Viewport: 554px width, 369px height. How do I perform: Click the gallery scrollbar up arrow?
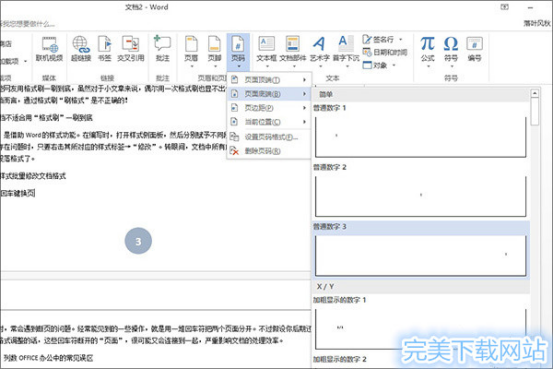[535, 93]
